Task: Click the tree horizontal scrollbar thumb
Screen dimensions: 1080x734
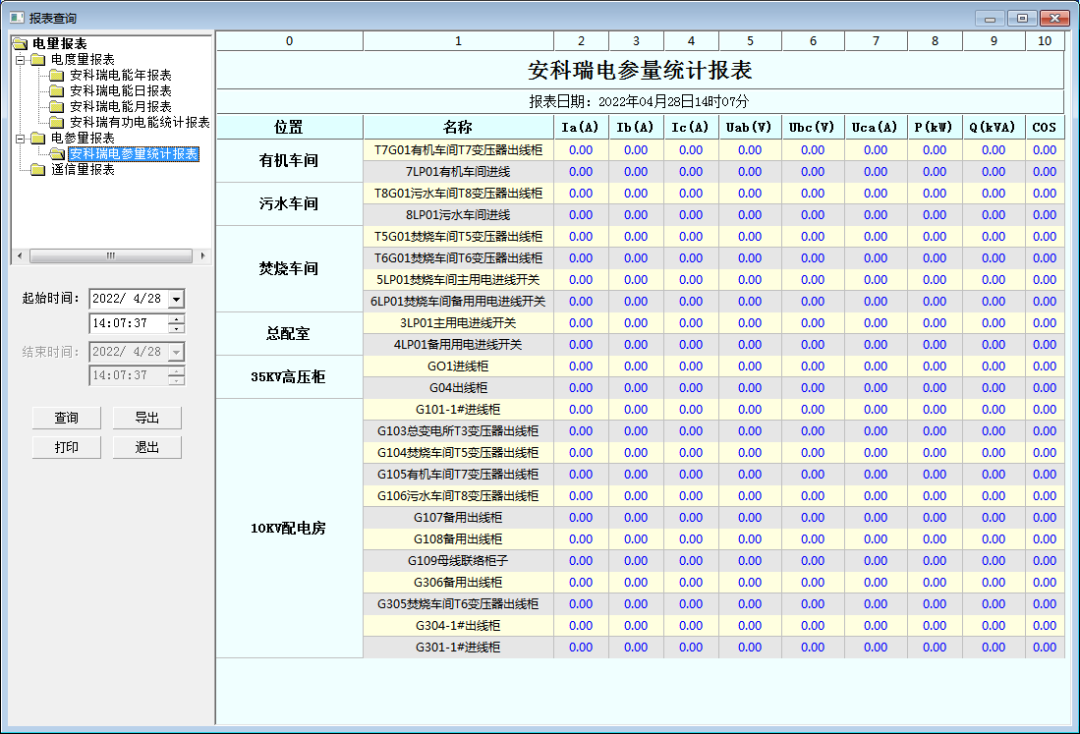Action: point(111,256)
